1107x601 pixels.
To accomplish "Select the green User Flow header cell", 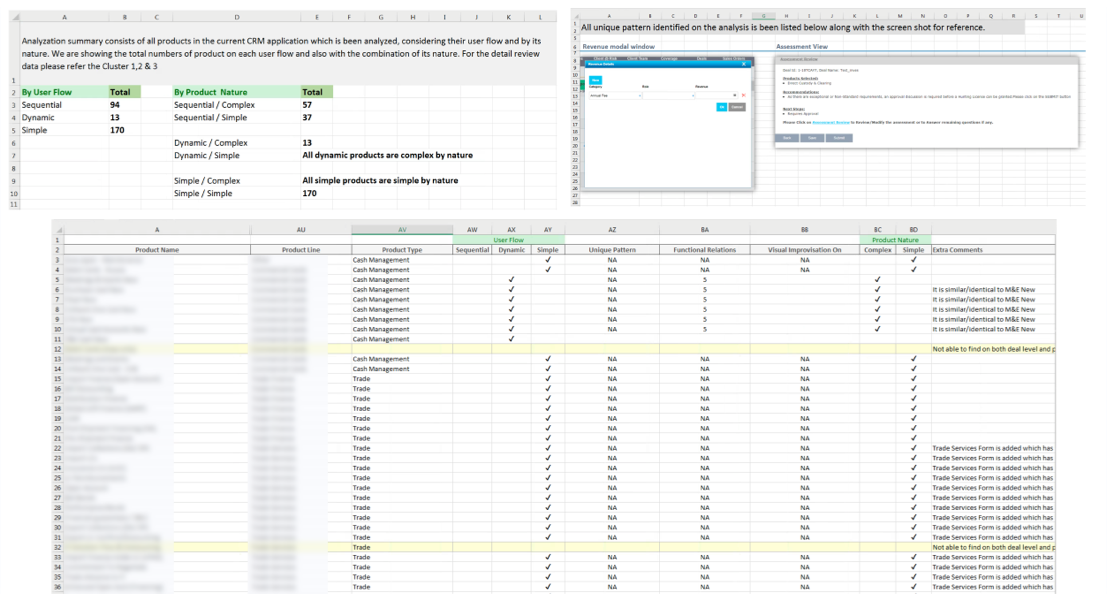I will coord(509,240).
